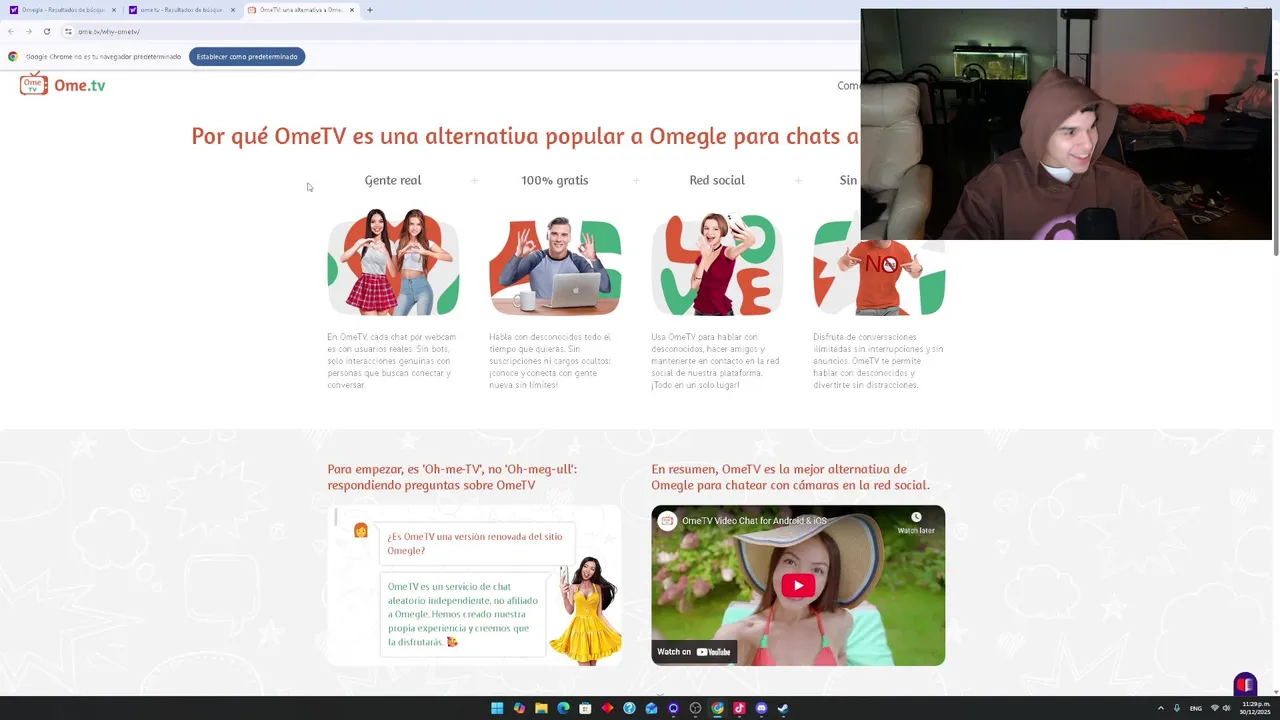Viewport: 1280px width, 720px height.
Task: Play the OmeTV Video Chat YouTube video
Action: (798, 586)
